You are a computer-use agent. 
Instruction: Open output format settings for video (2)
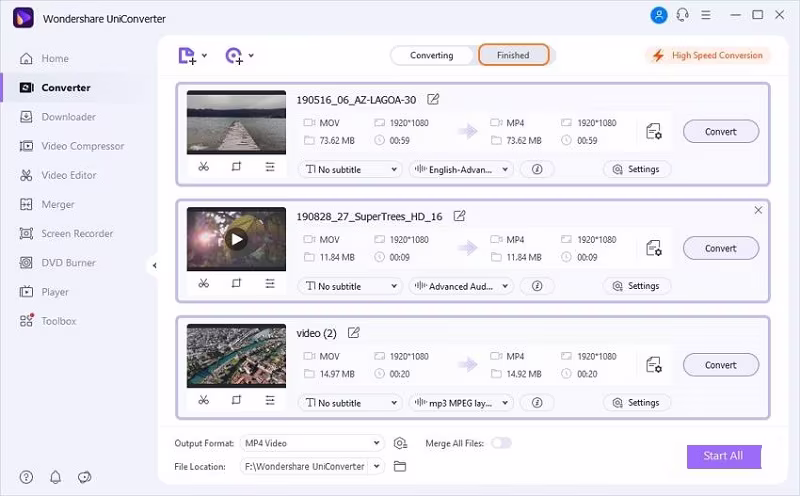point(654,365)
